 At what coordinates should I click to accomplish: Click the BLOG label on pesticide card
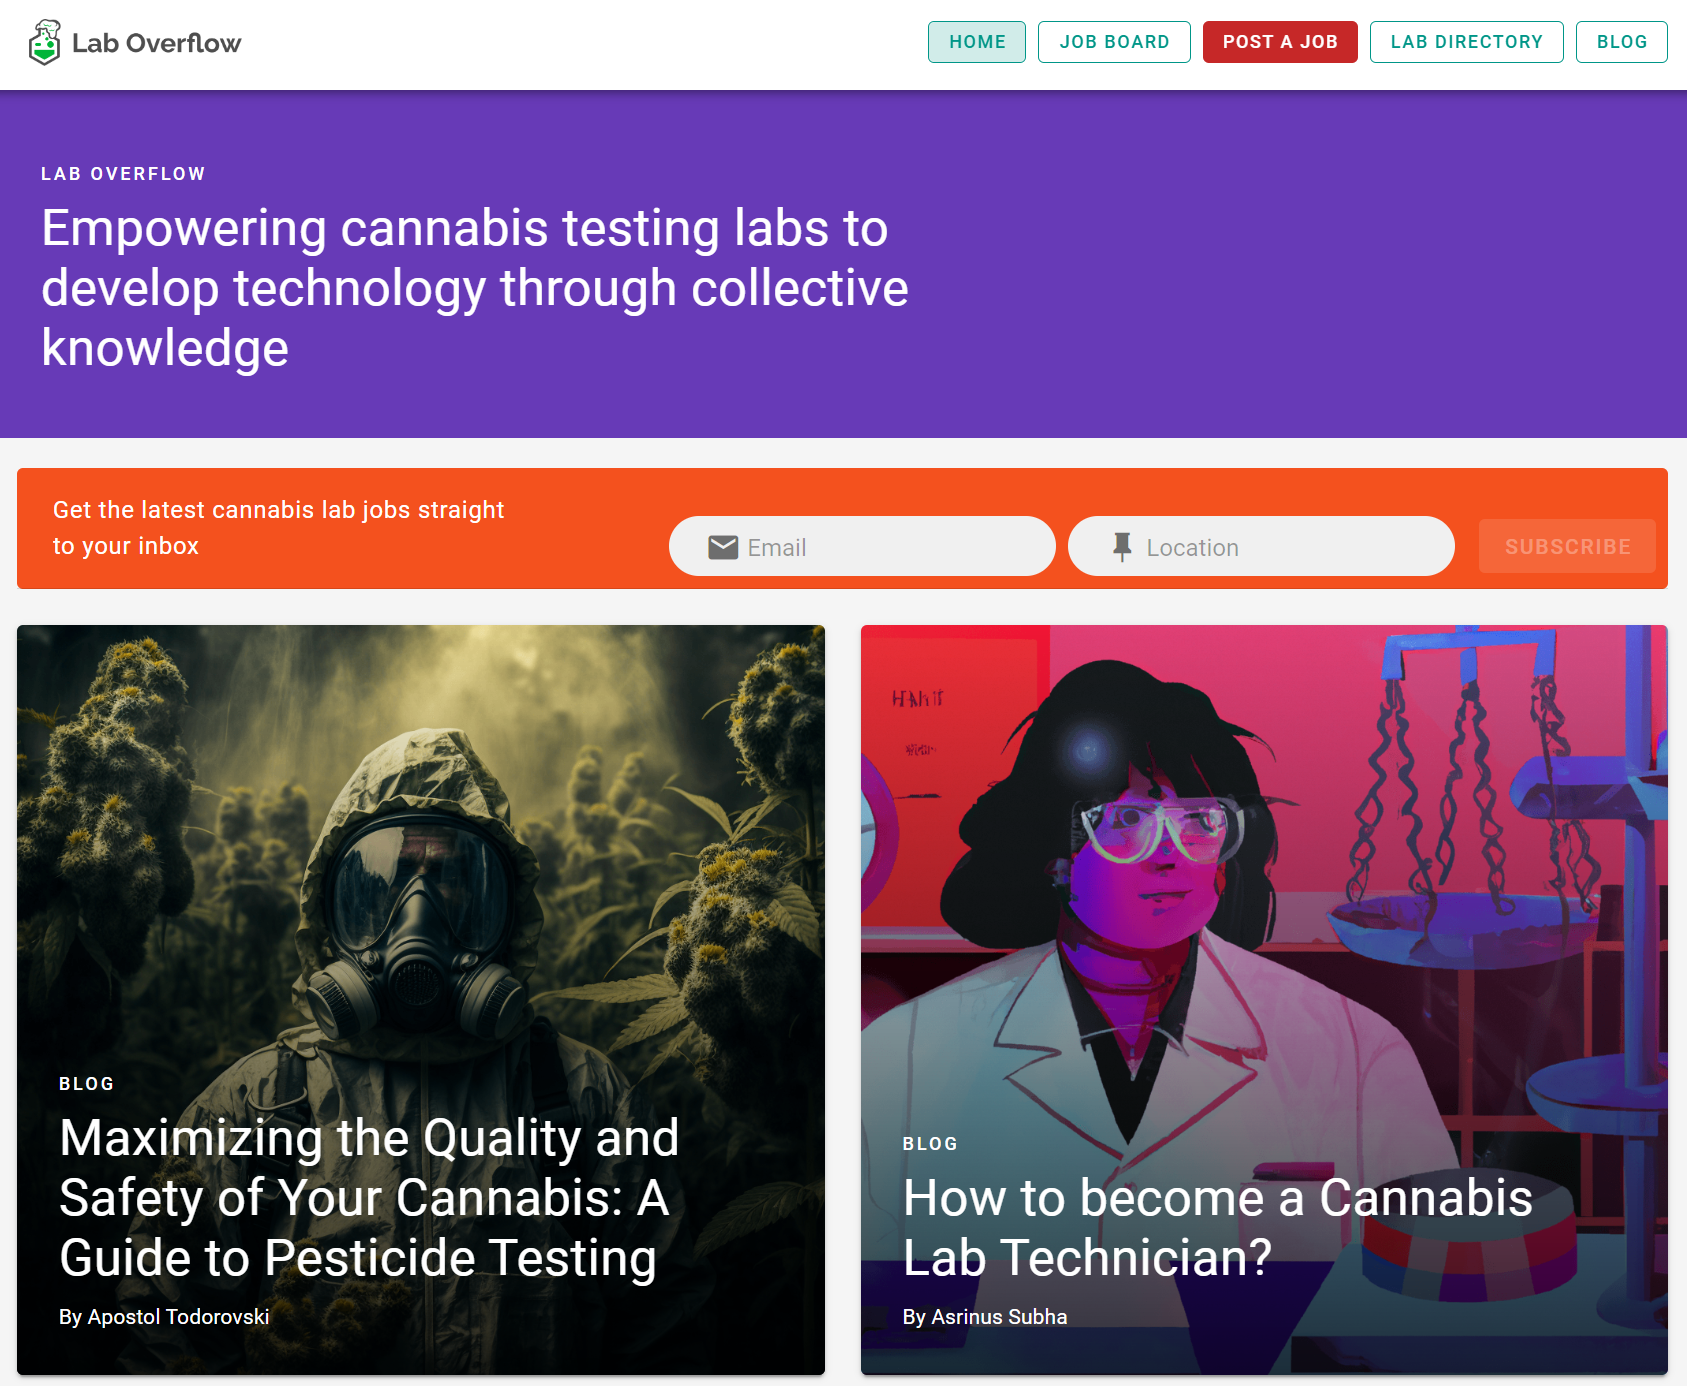pyautogui.click(x=87, y=1084)
